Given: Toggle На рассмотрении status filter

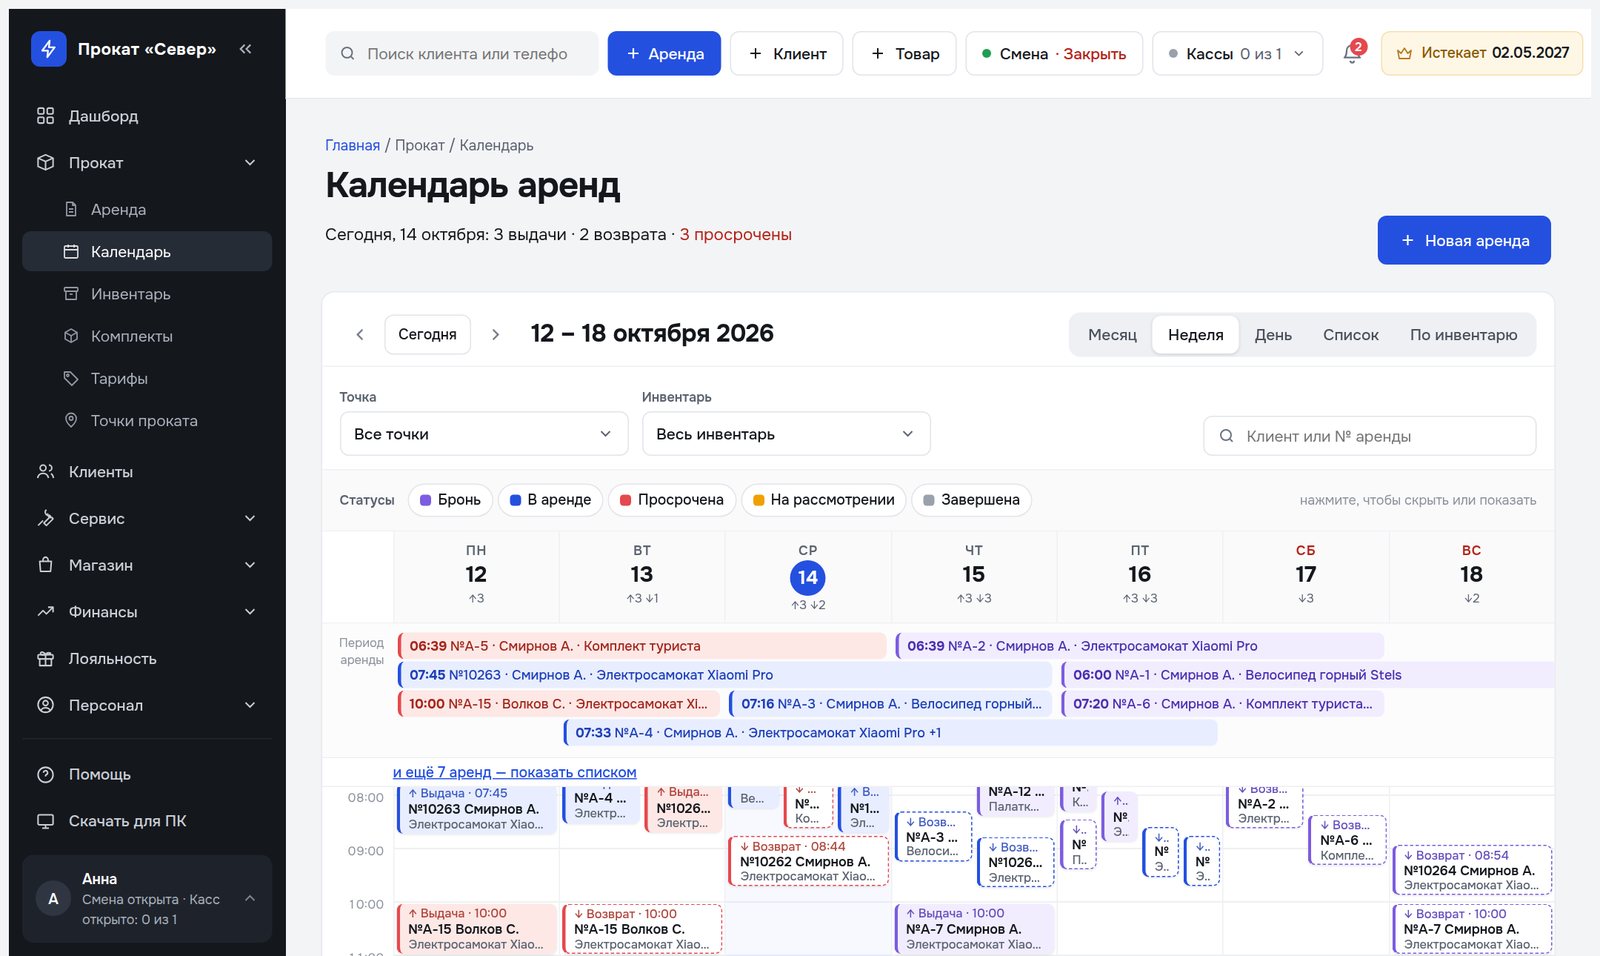Looking at the screenshot, I should click(x=824, y=500).
